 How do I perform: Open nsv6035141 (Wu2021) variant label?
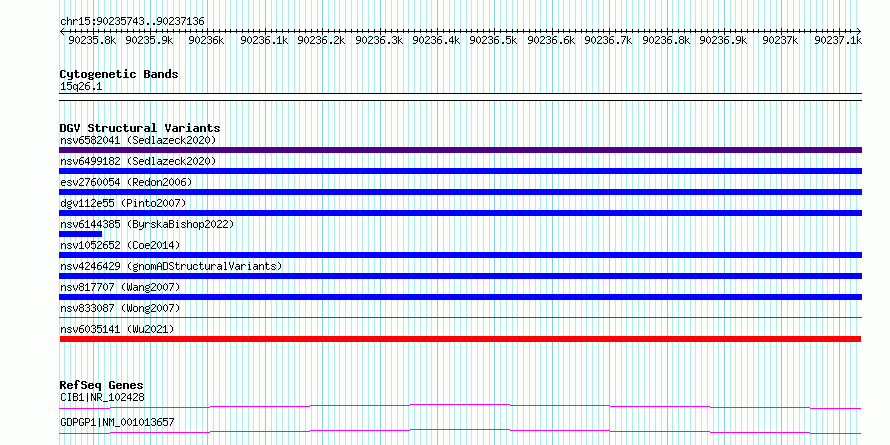point(117,329)
